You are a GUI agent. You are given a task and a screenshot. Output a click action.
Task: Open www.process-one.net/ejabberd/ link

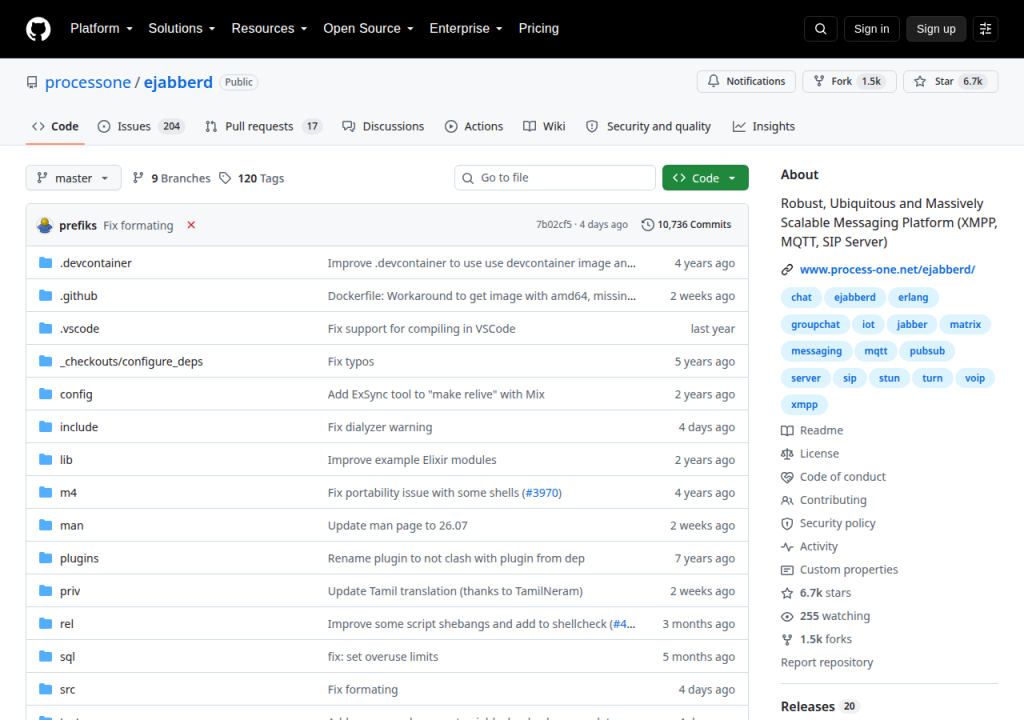pyautogui.click(x=887, y=269)
